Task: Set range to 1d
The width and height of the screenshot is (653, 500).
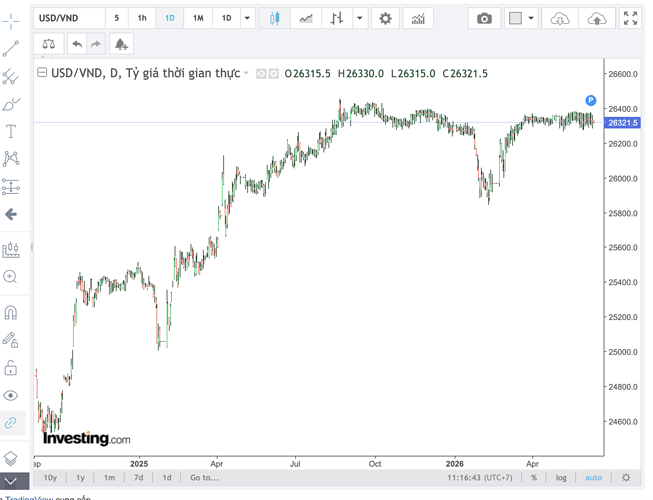Action: pos(167,478)
